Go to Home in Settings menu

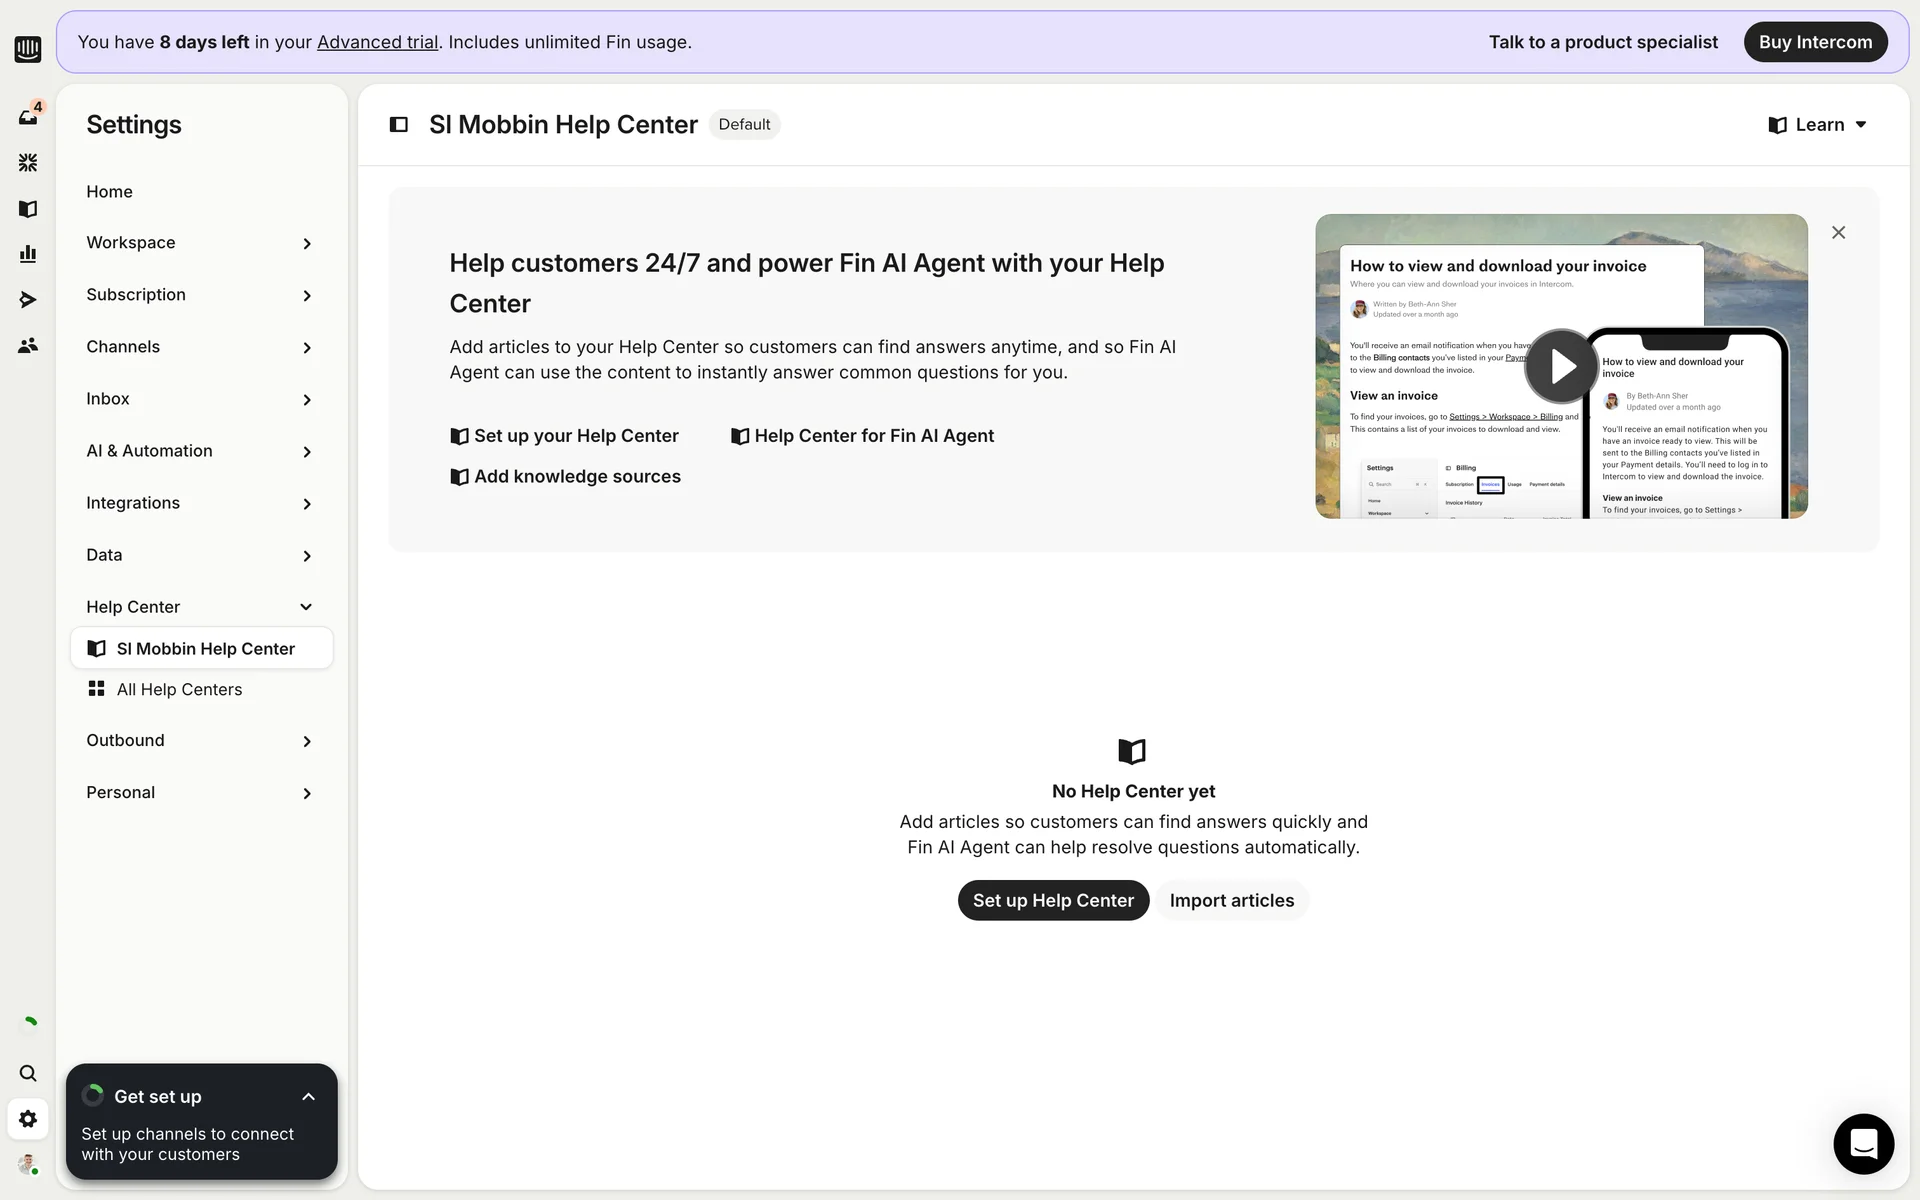109,191
